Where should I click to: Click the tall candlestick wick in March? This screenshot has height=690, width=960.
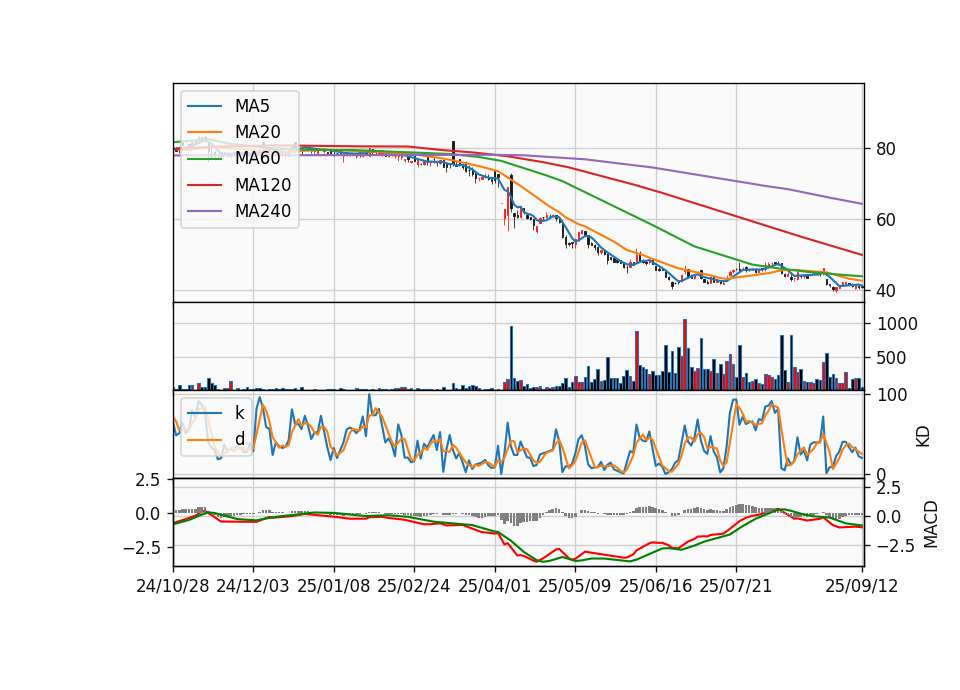454,152
